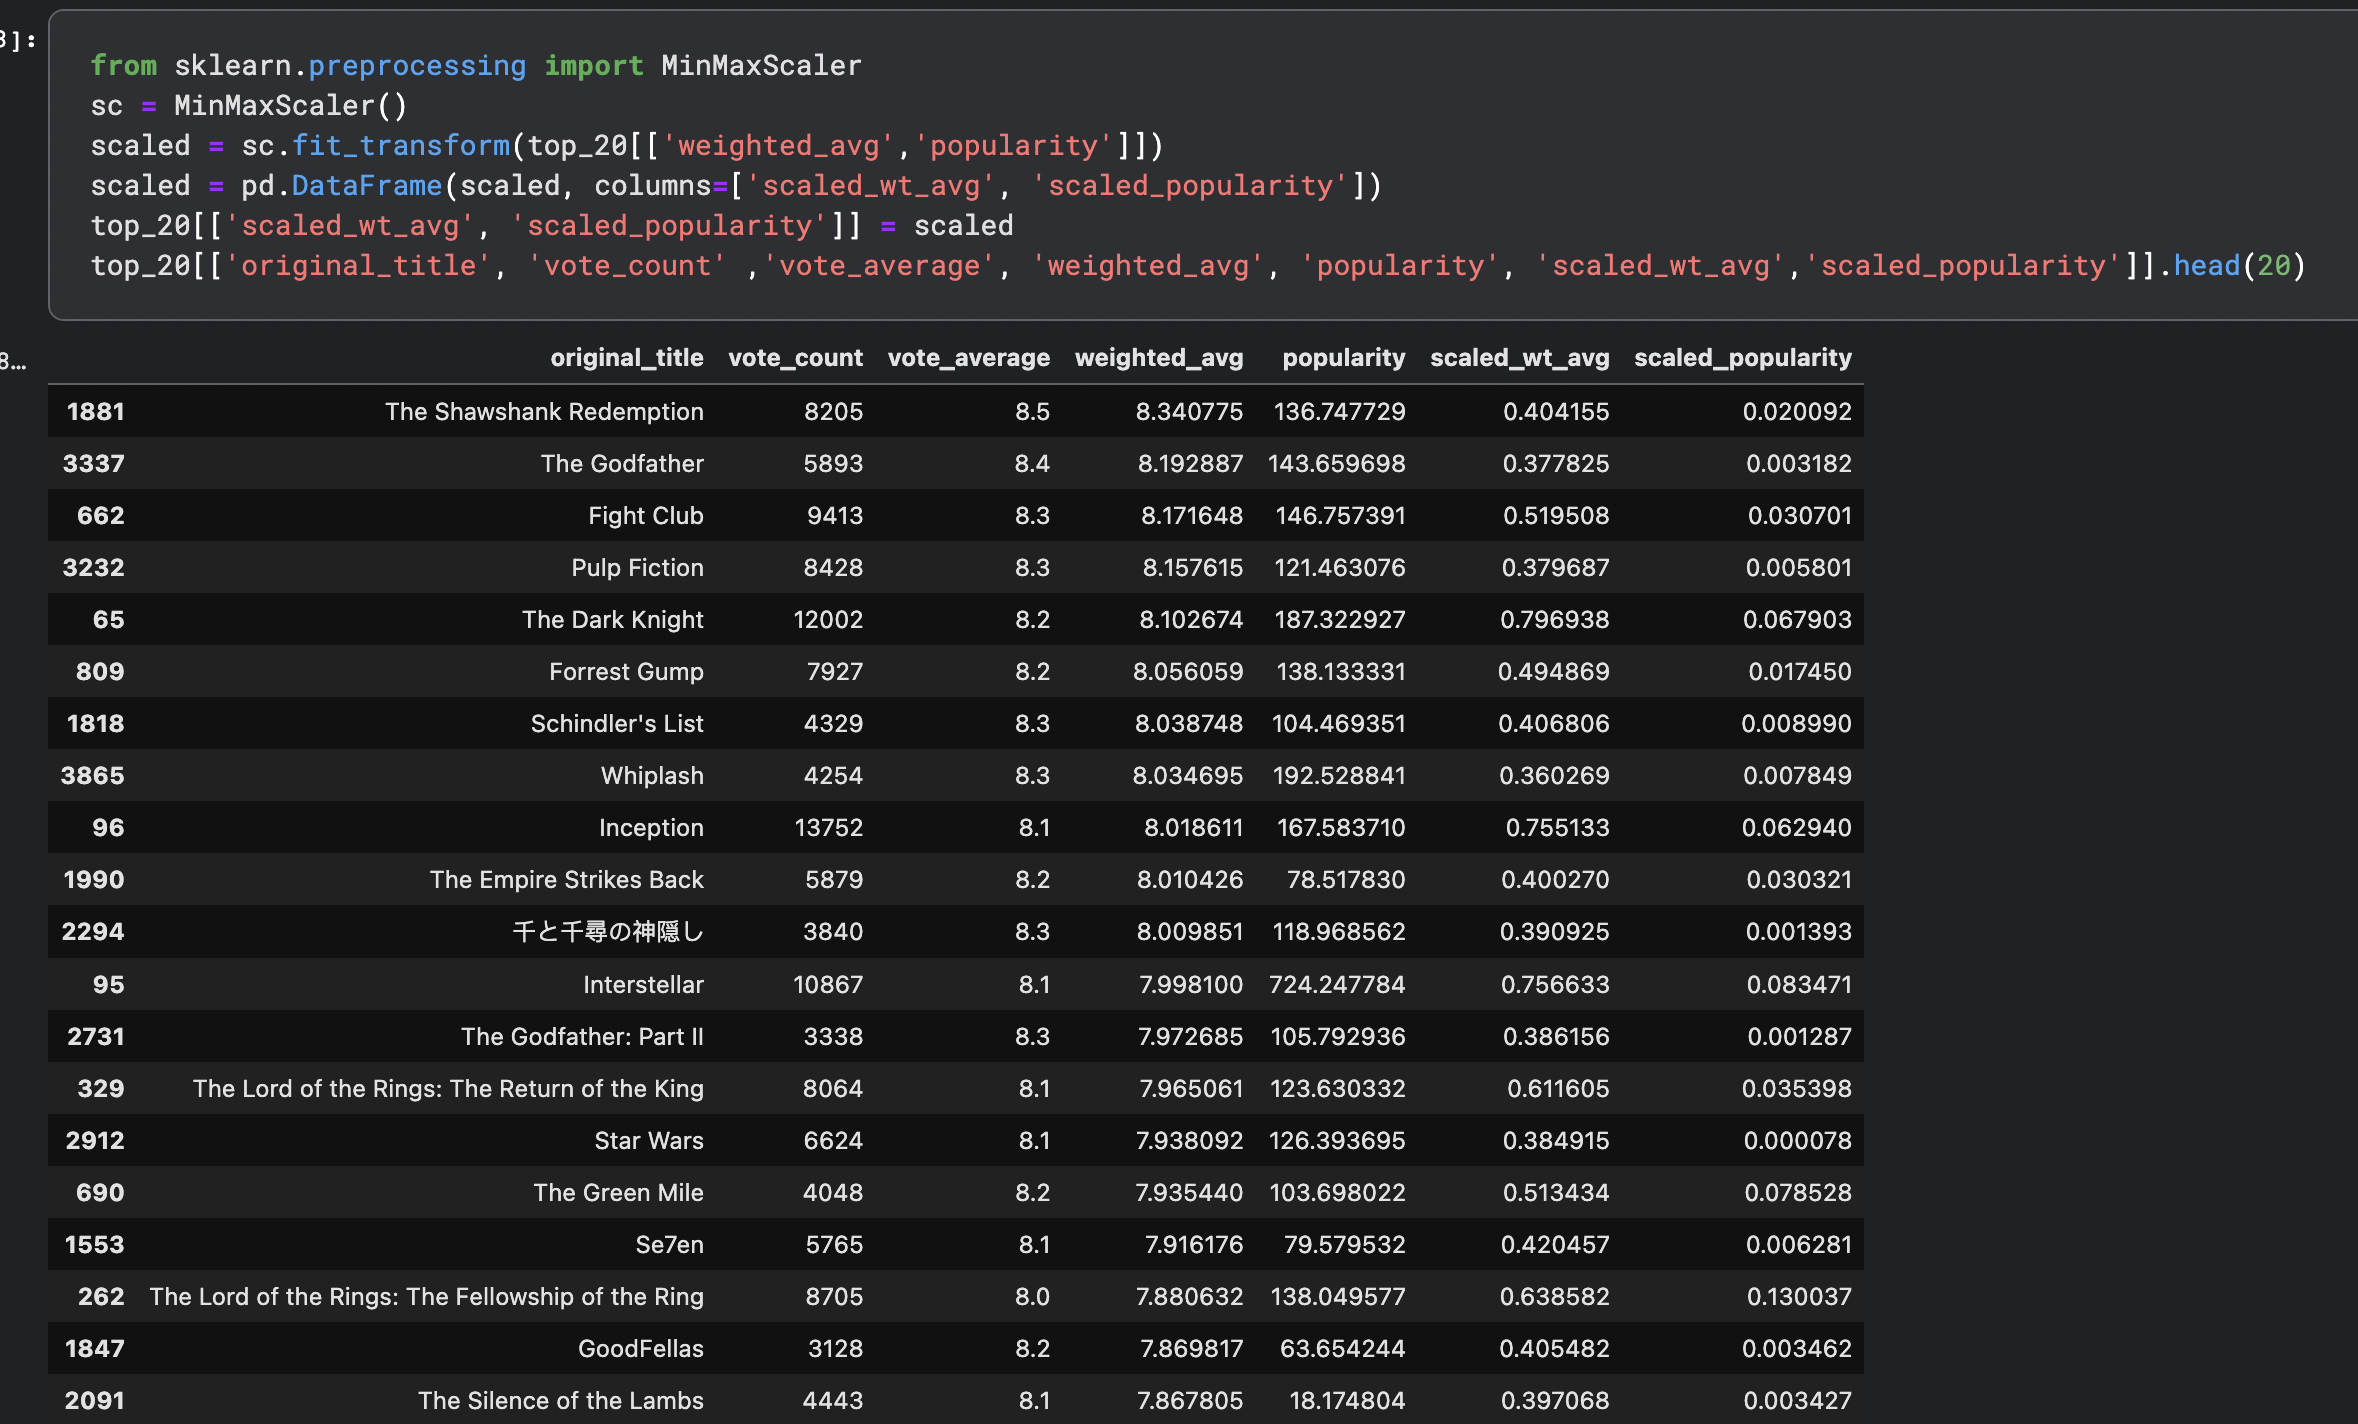Viewport: 2358px width, 1424px height.
Task: Click popularity value 724.247784
Action: (1337, 984)
